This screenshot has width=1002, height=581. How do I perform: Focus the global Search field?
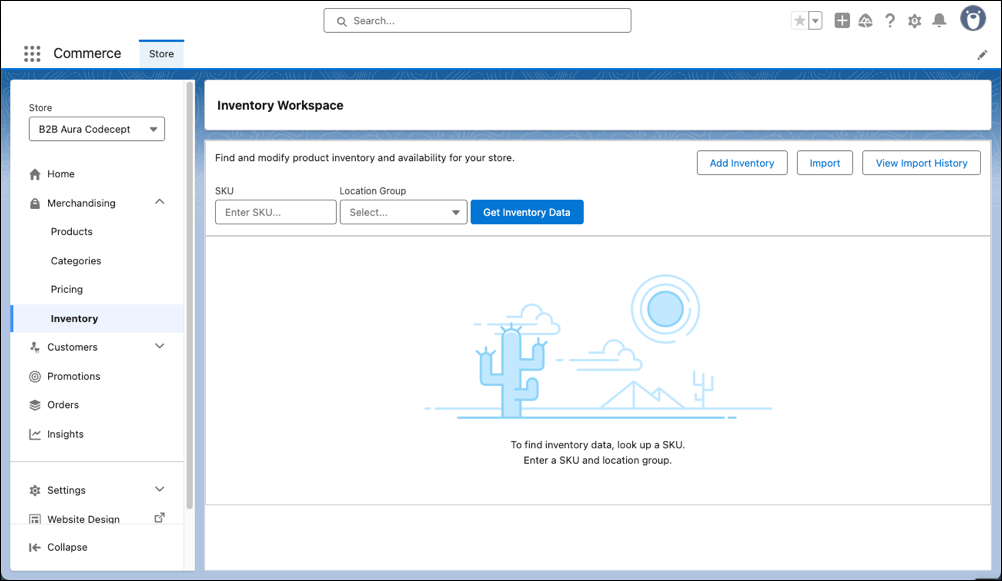click(477, 20)
